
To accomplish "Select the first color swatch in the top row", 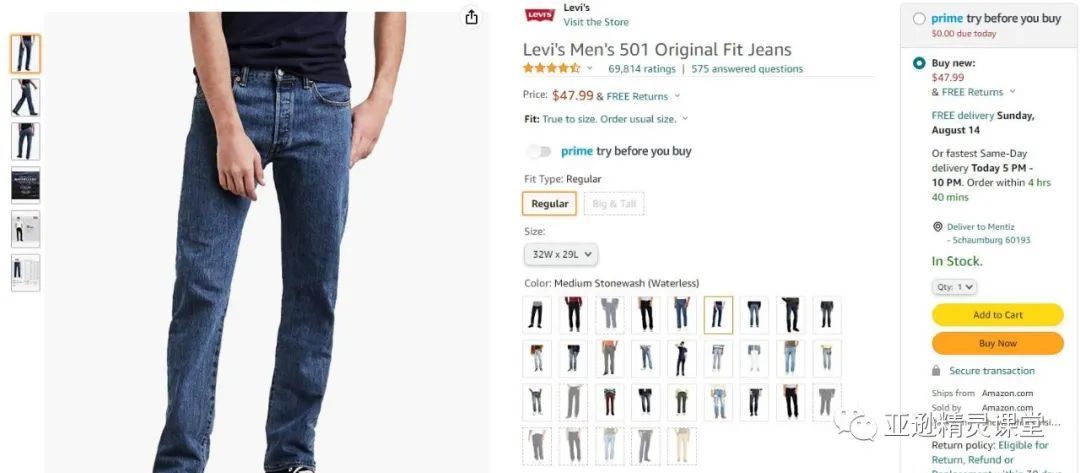I will (x=537, y=315).
